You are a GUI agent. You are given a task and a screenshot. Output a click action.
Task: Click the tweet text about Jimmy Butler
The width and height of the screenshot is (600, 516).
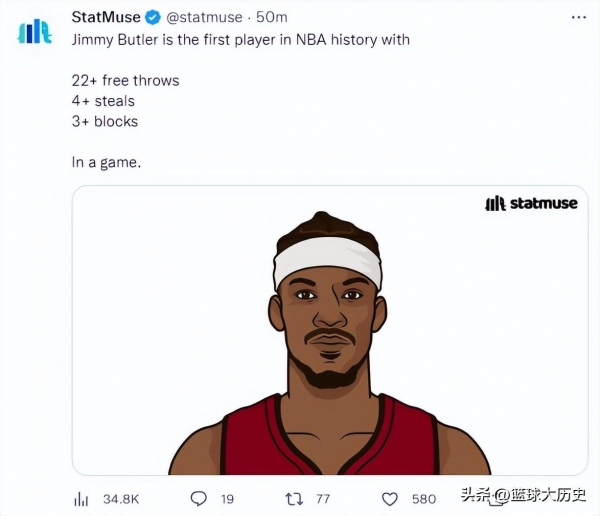[x=241, y=40]
